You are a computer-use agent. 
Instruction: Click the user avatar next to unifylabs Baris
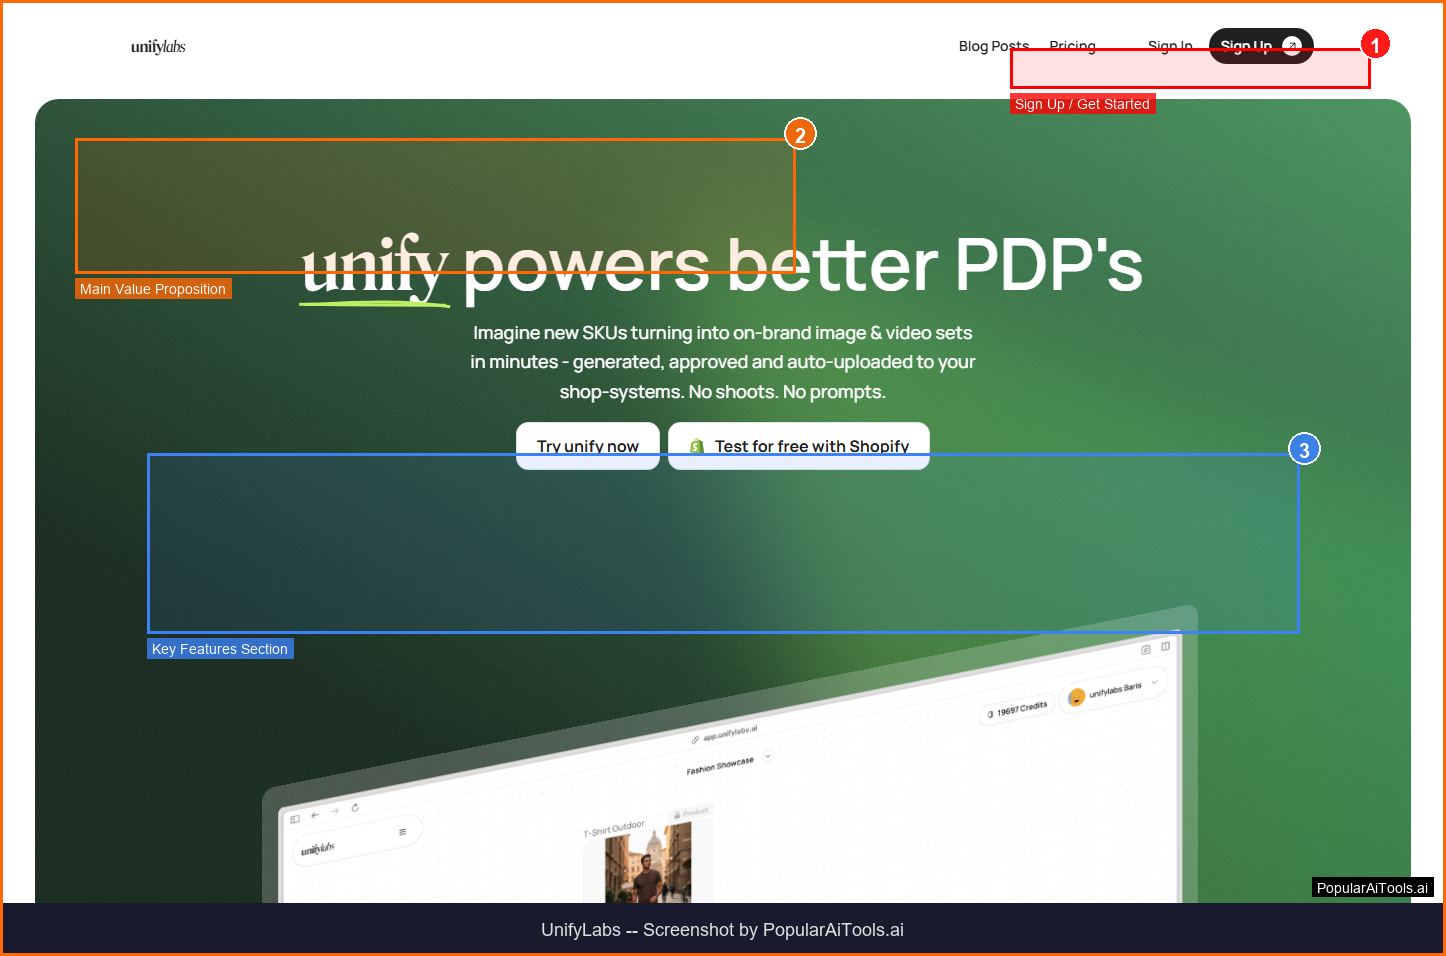tap(1077, 697)
